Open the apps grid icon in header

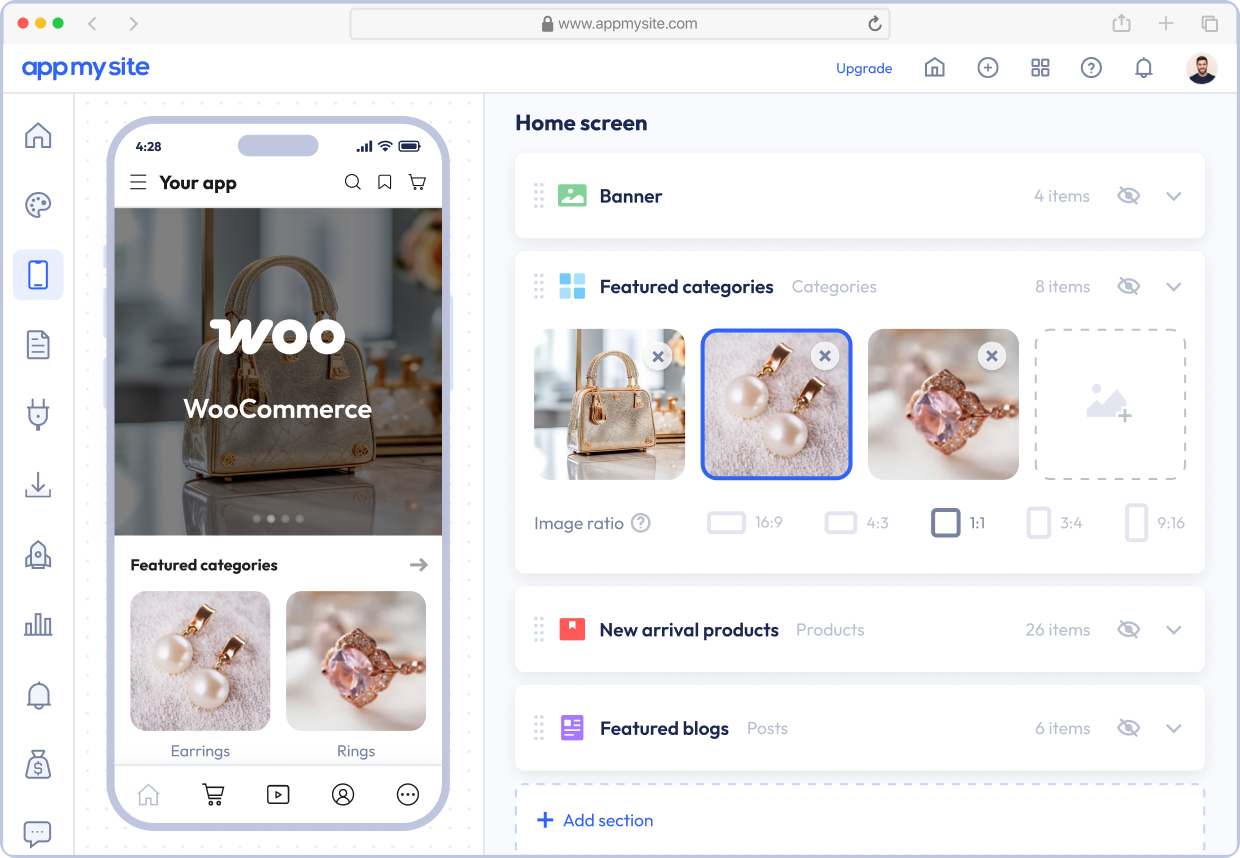(x=1040, y=68)
